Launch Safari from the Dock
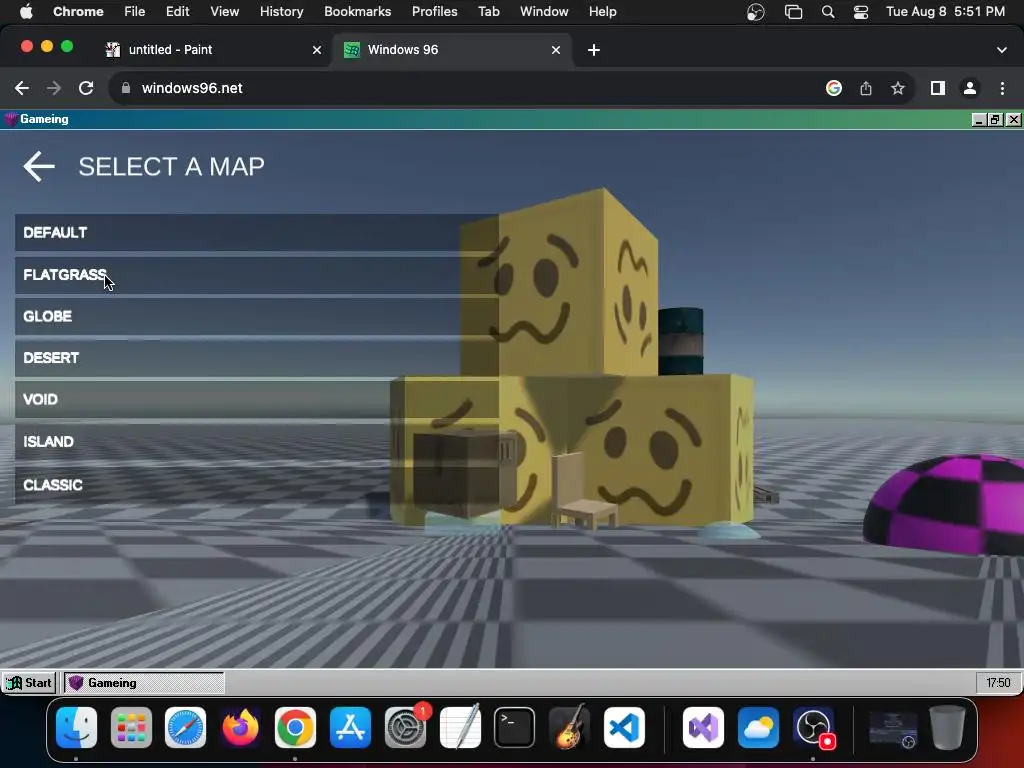This screenshot has width=1024, height=768. click(x=185, y=728)
